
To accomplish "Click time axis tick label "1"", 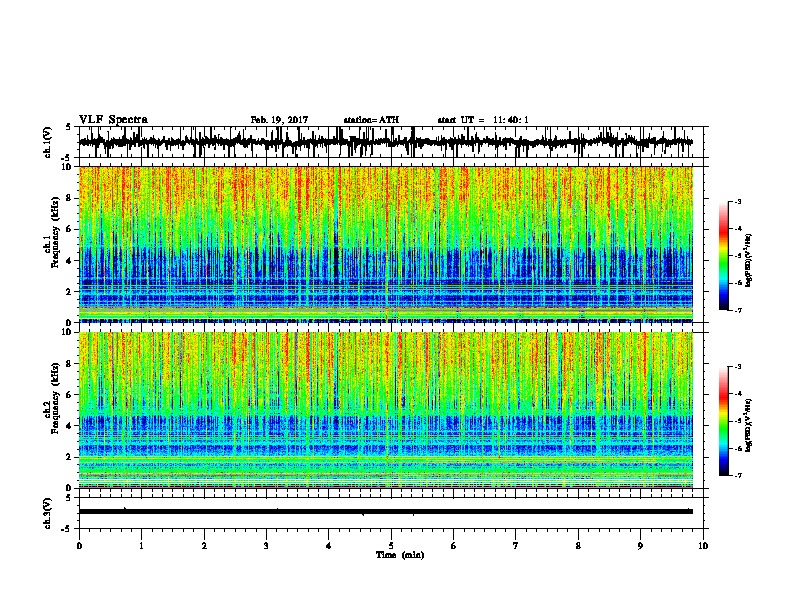I will pos(141,545).
